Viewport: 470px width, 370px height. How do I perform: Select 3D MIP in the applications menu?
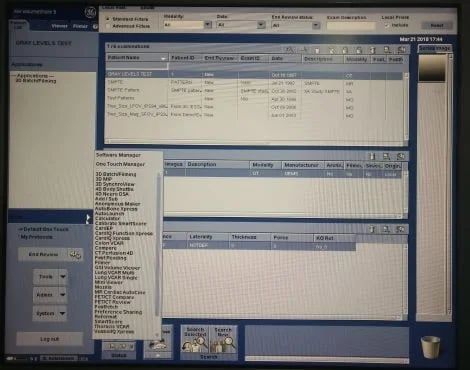point(104,179)
